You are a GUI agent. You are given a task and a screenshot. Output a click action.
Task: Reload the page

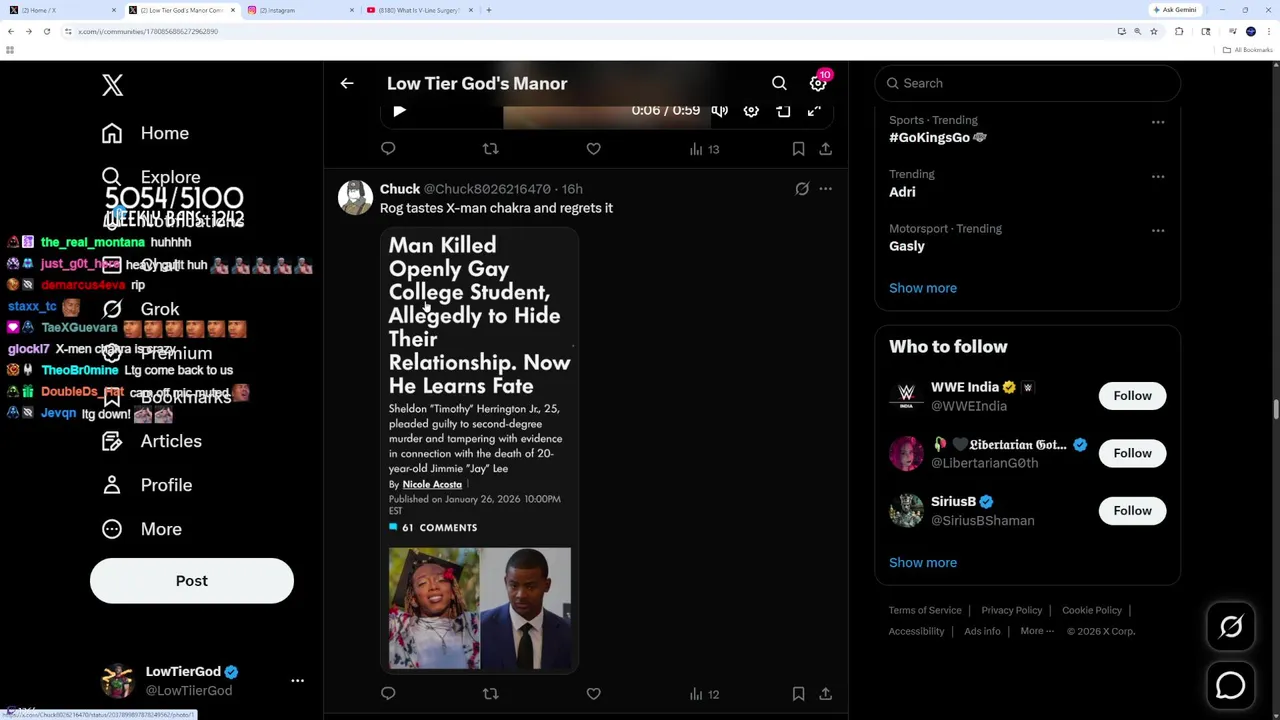(x=46, y=32)
